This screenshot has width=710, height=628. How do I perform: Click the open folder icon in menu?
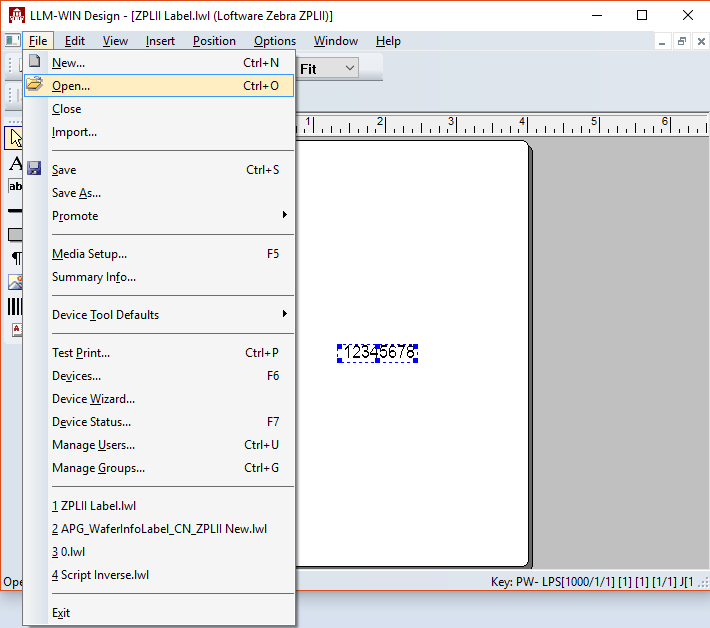click(34, 84)
